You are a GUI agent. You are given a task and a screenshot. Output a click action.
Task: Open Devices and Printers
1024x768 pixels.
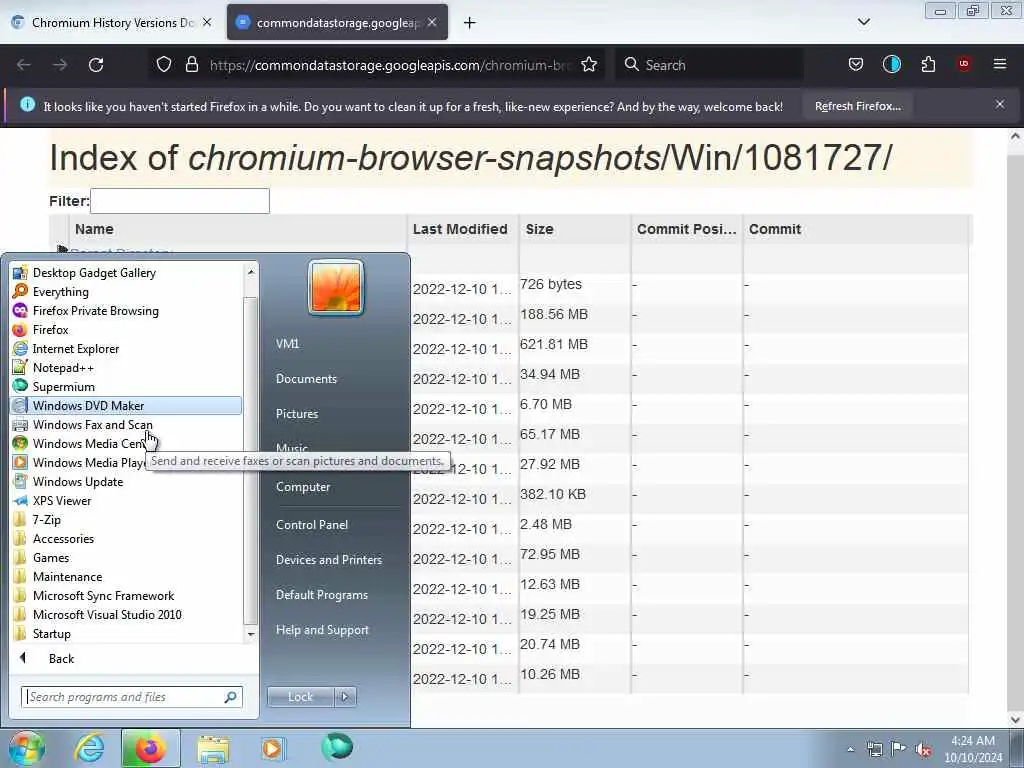tap(328, 560)
